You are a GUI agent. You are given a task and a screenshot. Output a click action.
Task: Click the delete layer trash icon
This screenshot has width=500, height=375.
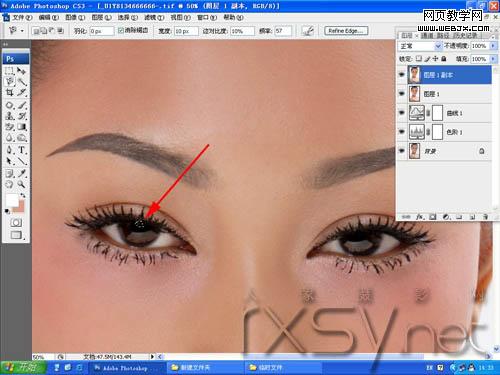tap(485, 217)
